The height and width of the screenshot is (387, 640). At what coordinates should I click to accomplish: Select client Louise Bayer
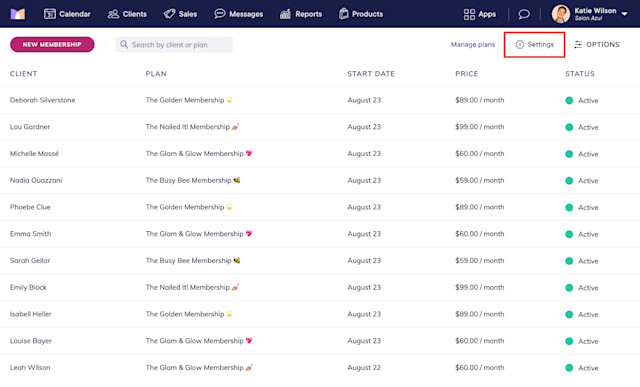31,341
